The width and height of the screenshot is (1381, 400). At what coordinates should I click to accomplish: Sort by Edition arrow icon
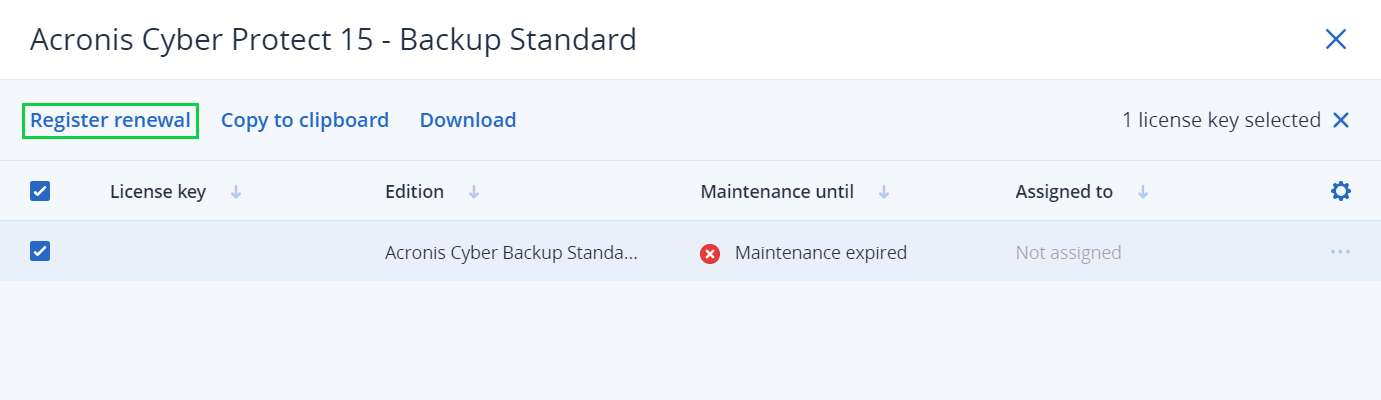pos(474,192)
